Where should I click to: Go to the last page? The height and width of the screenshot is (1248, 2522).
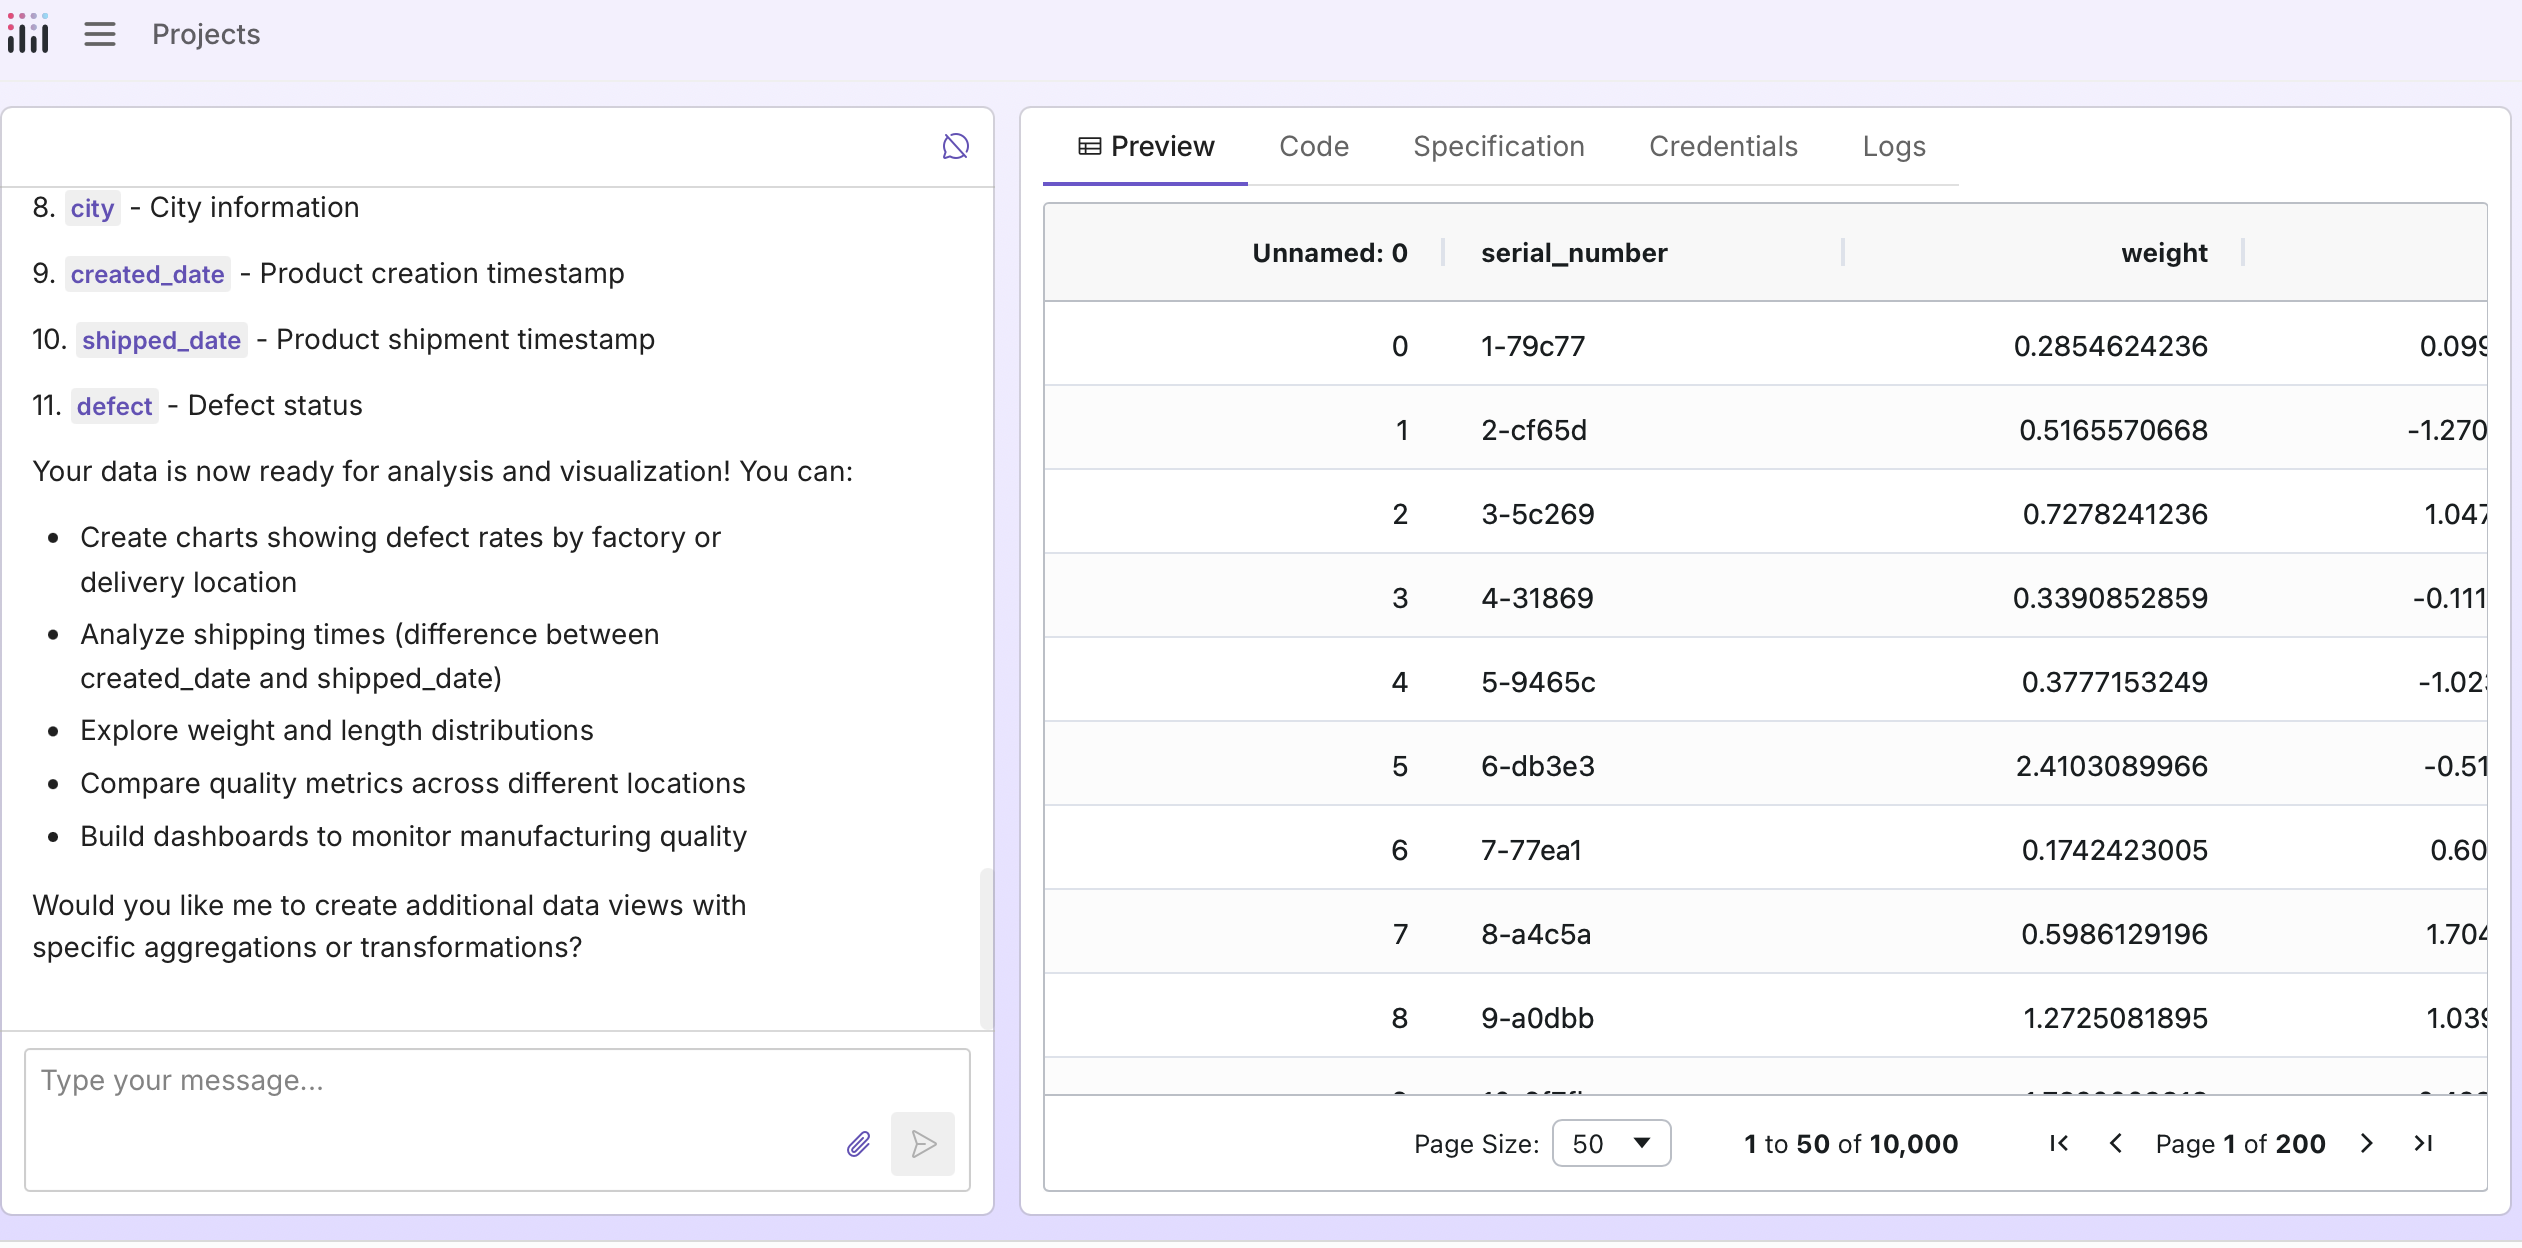pos(2423,1144)
